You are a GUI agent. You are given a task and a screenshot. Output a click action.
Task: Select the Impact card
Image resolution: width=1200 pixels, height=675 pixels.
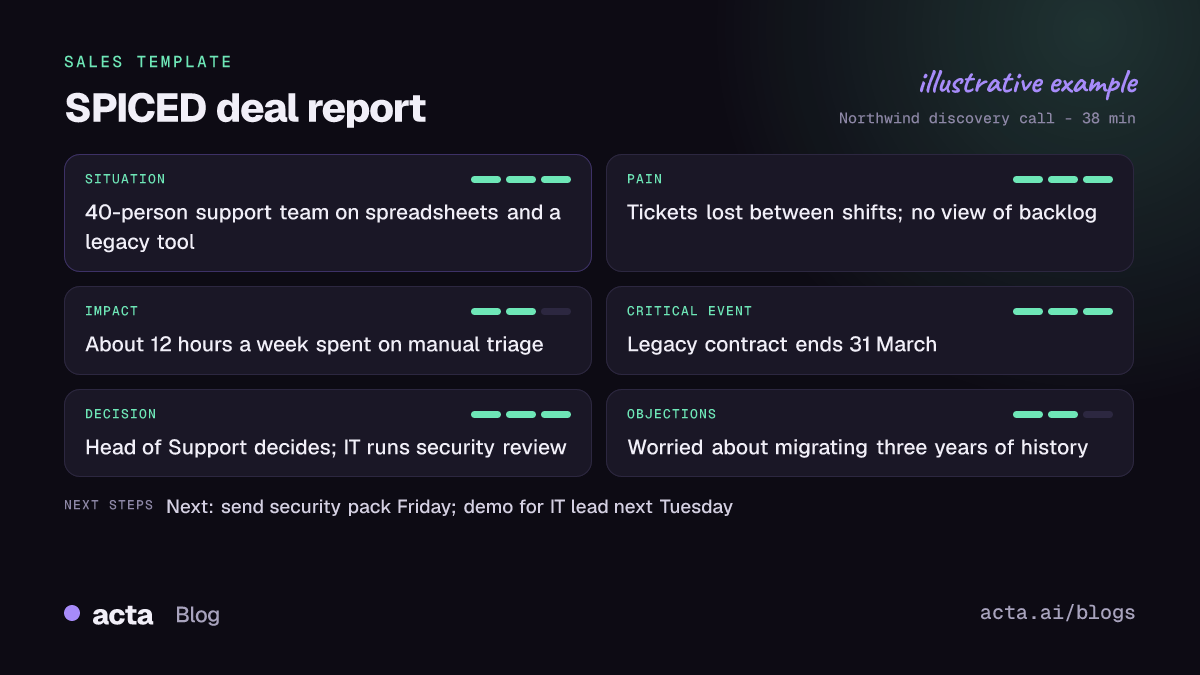pos(328,331)
